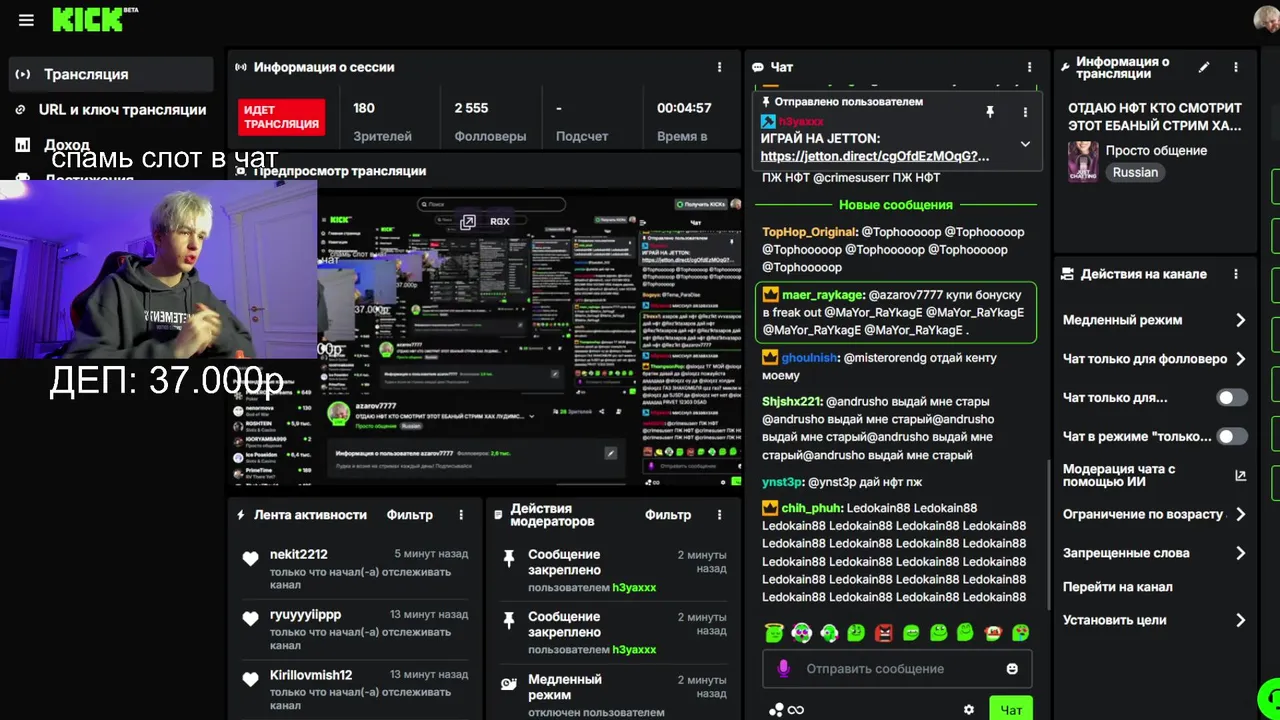Click Модерация чата с помощью ИИ

(1119, 475)
